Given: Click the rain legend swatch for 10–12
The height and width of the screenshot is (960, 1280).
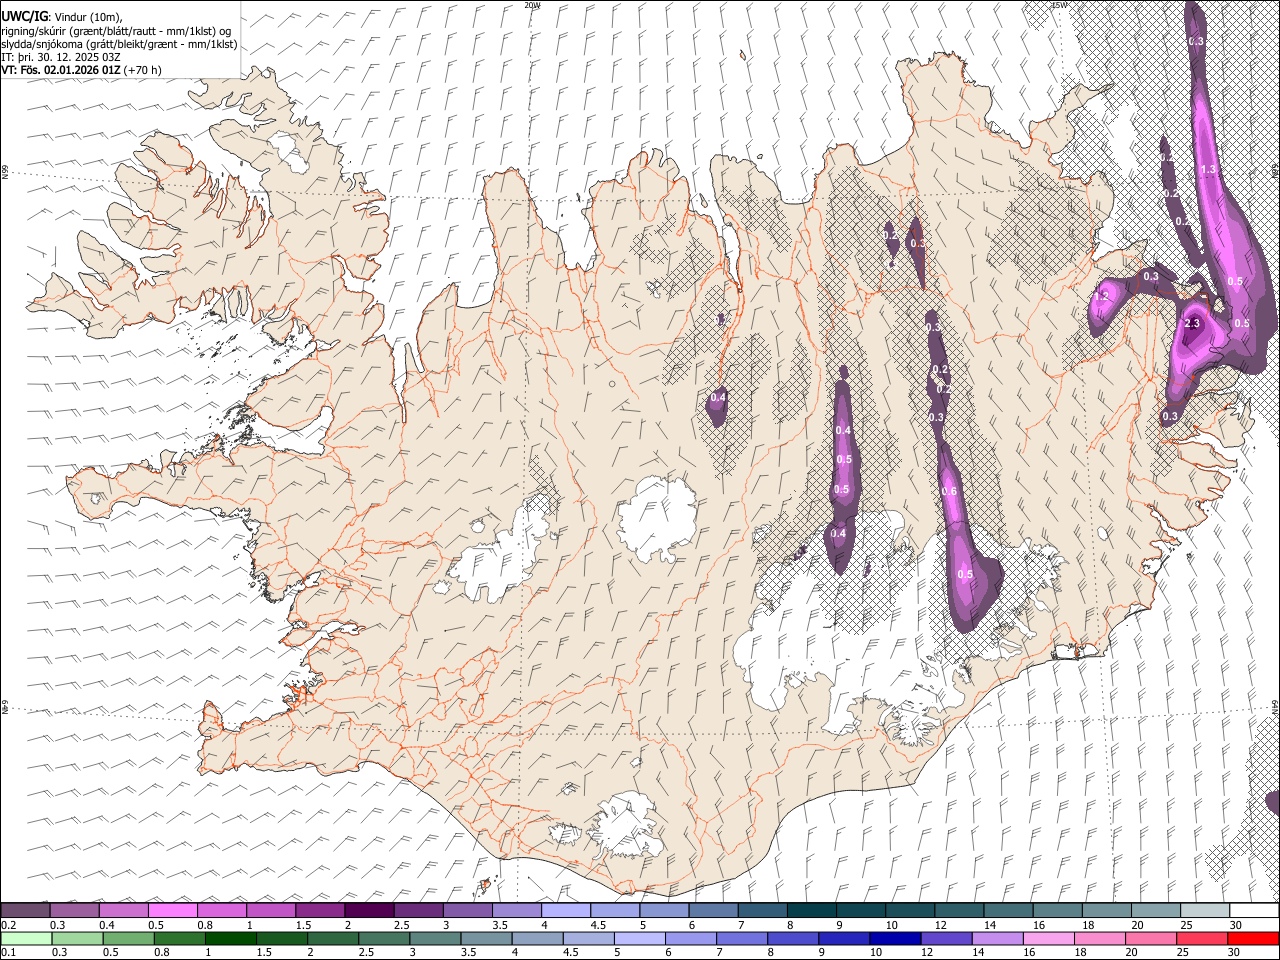Looking at the screenshot, I should (895, 939).
